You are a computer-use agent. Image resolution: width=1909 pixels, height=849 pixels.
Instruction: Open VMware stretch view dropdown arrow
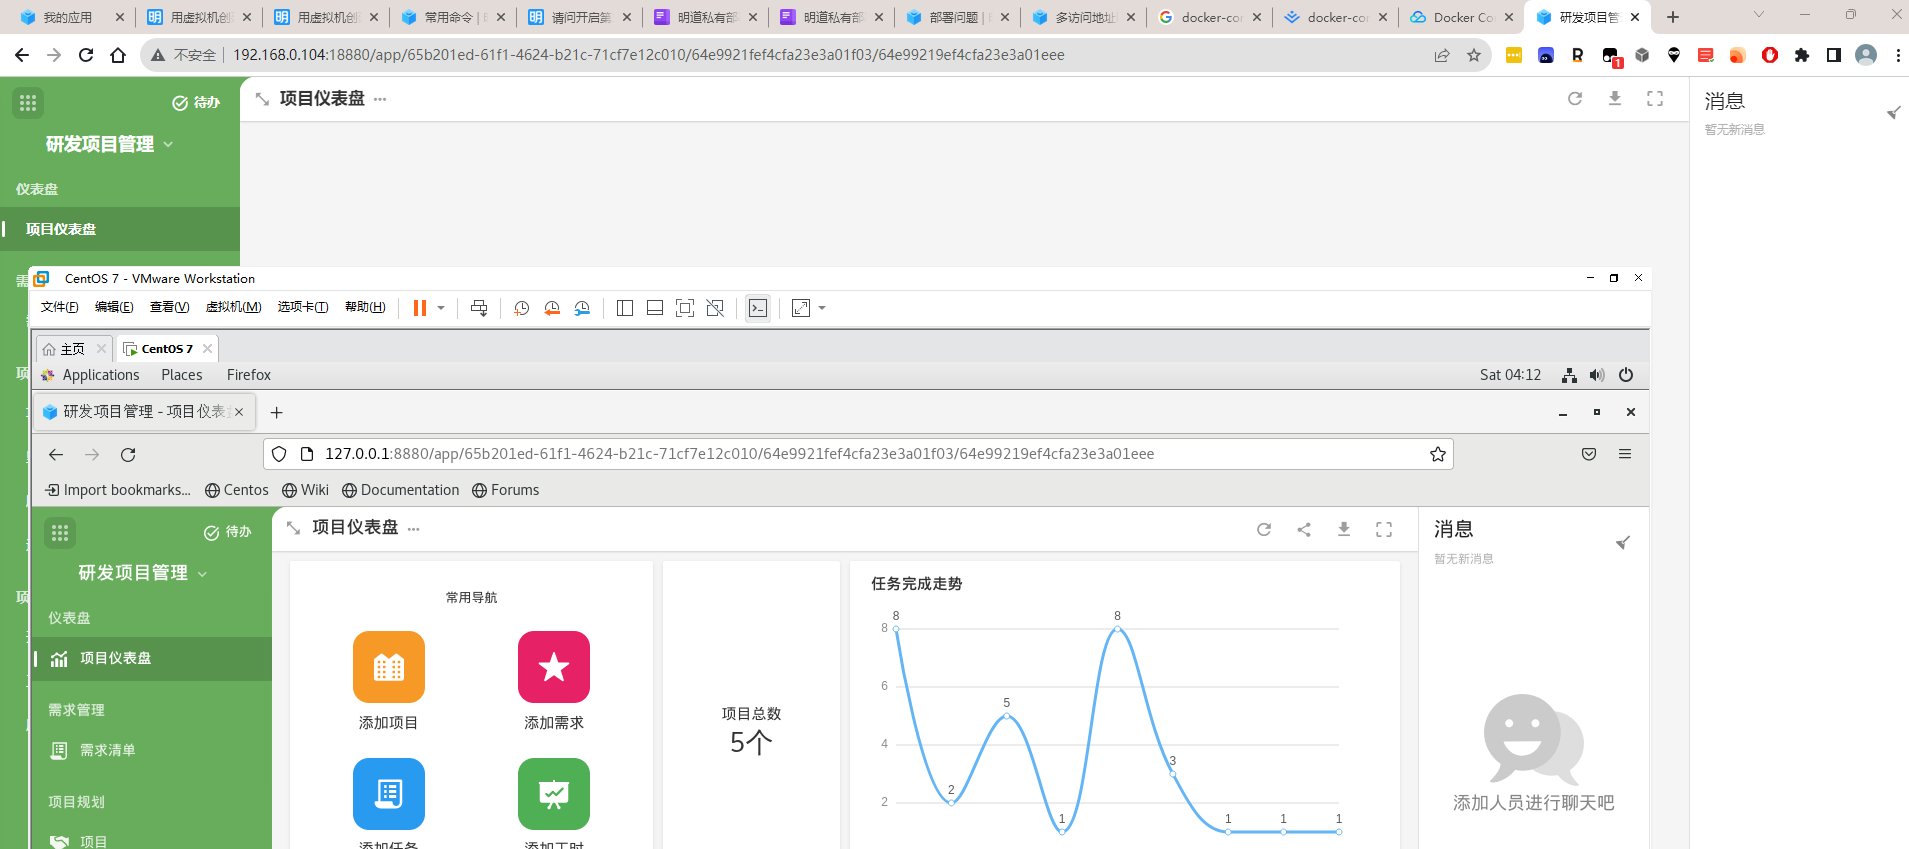(822, 308)
